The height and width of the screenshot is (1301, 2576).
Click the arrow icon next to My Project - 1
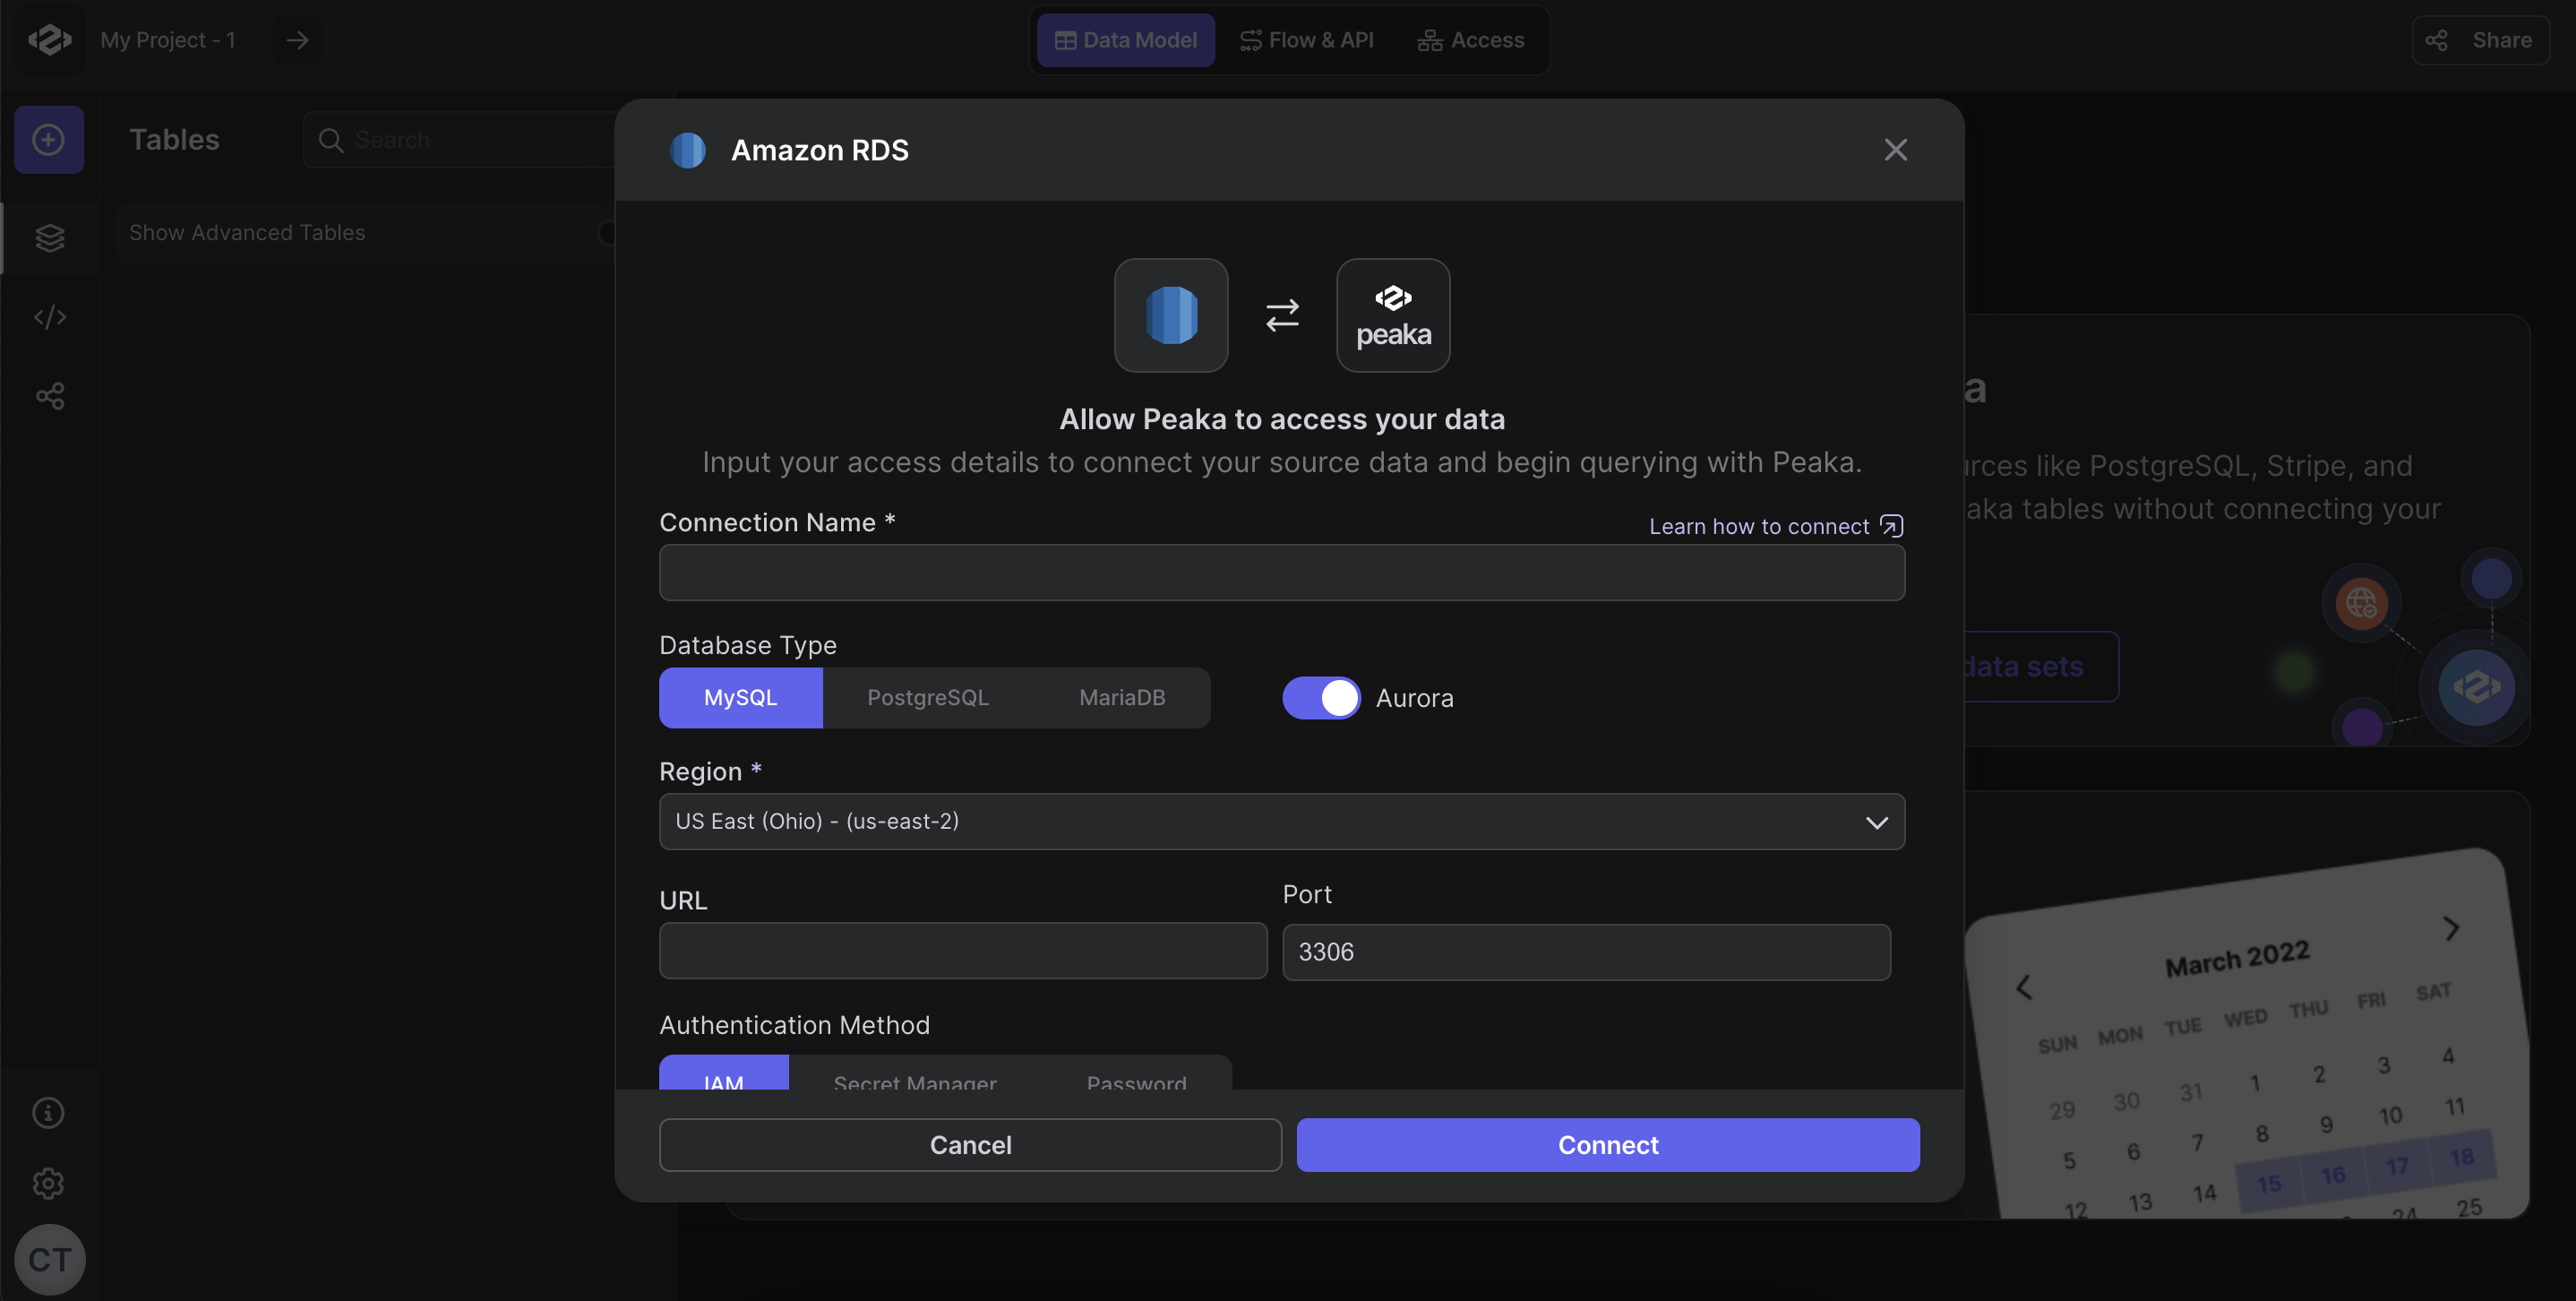click(x=297, y=40)
